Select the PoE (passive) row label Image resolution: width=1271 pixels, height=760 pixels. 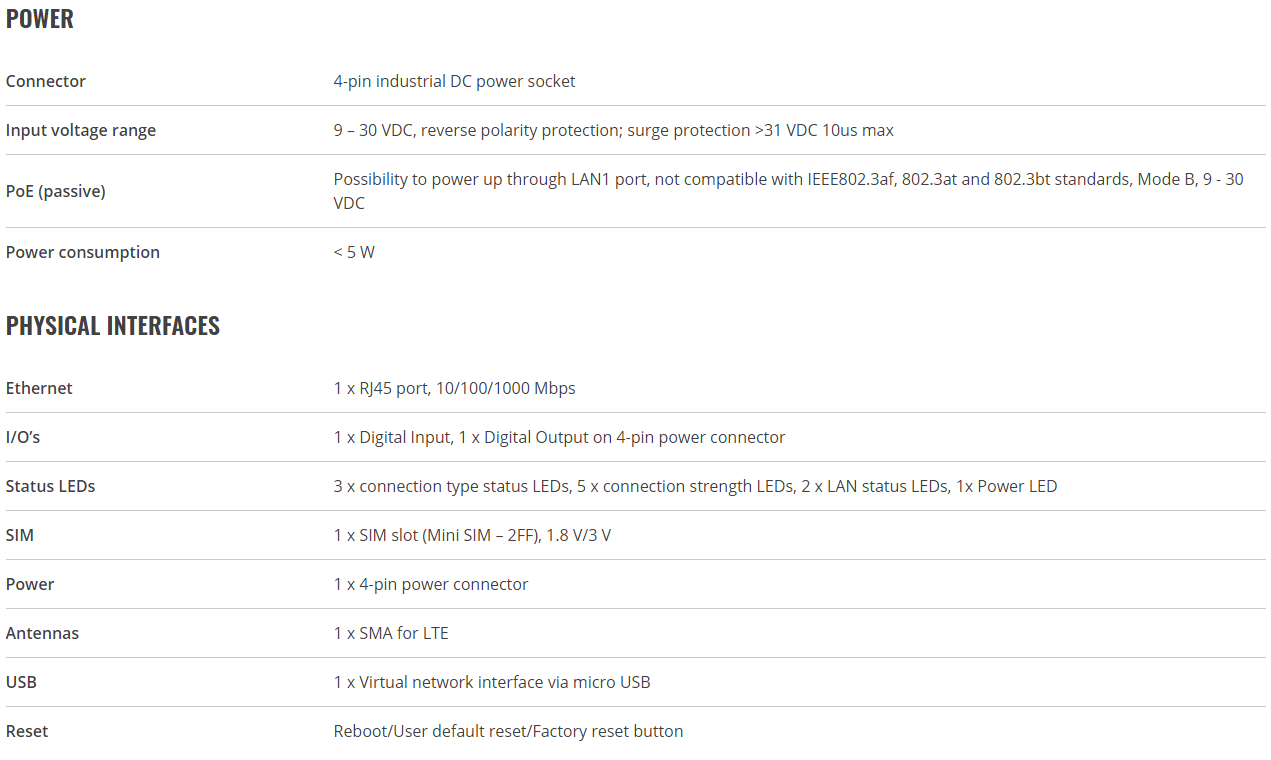click(x=56, y=191)
